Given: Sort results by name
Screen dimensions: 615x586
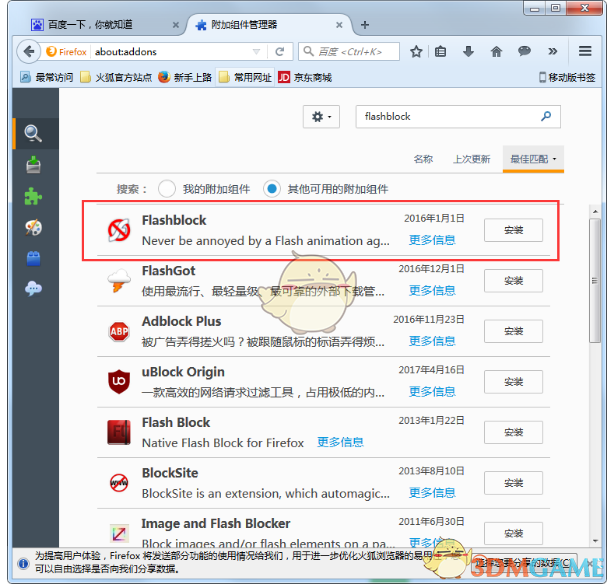Looking at the screenshot, I should click(x=423, y=159).
